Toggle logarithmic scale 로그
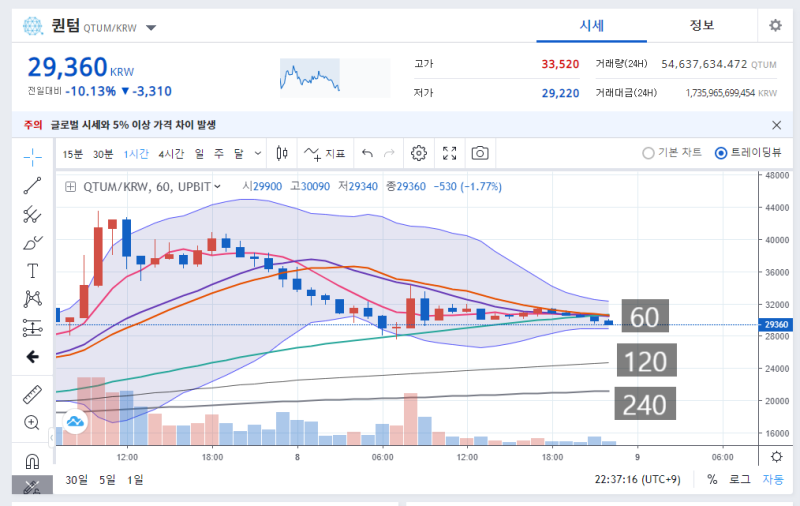This screenshot has width=800, height=506. click(x=739, y=479)
